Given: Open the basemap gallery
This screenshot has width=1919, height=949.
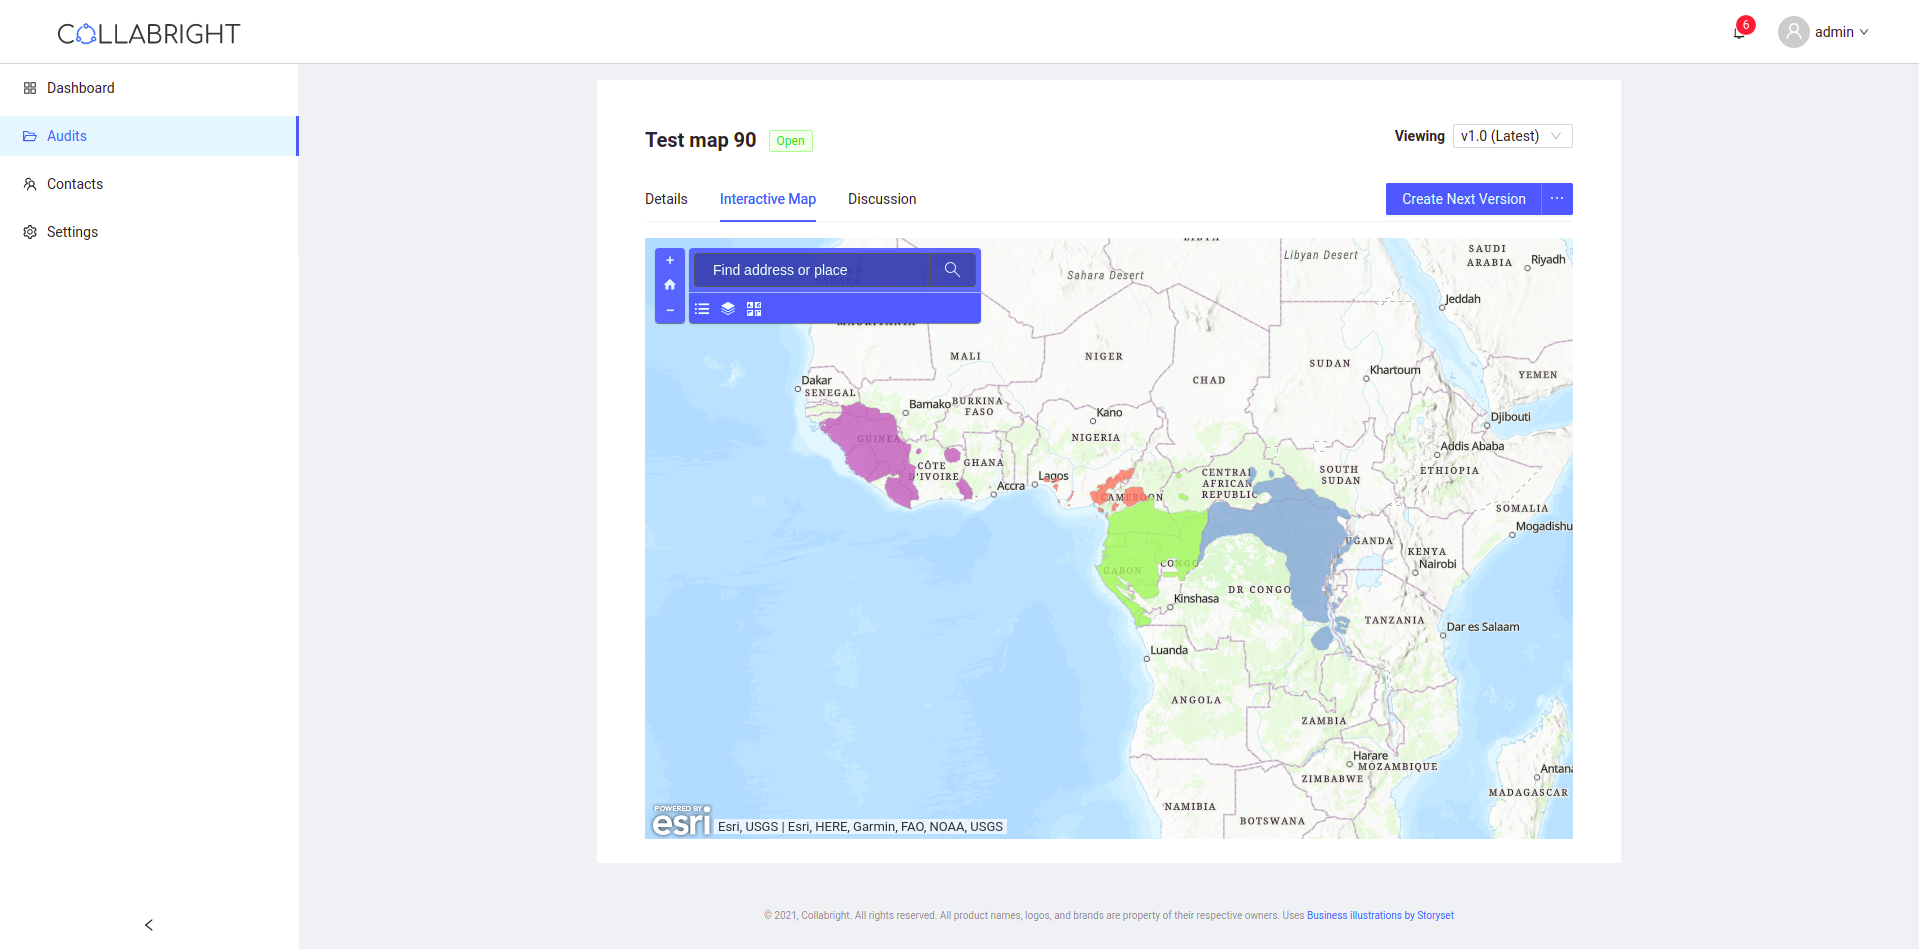Looking at the screenshot, I should pos(754,309).
